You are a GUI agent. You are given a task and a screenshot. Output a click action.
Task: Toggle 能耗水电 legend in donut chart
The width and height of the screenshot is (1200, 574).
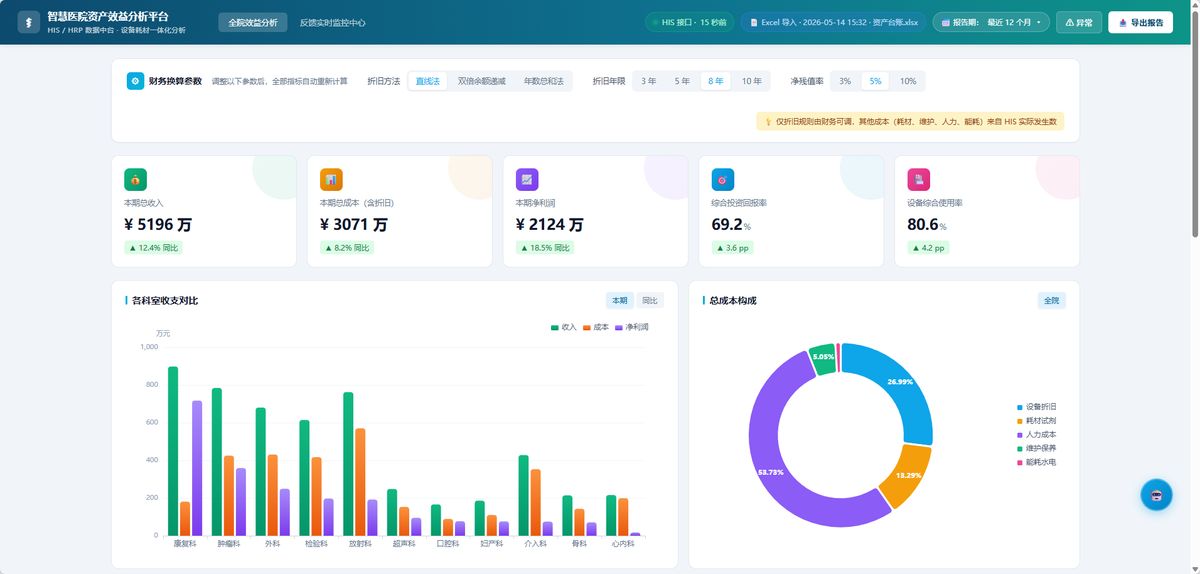point(1037,463)
